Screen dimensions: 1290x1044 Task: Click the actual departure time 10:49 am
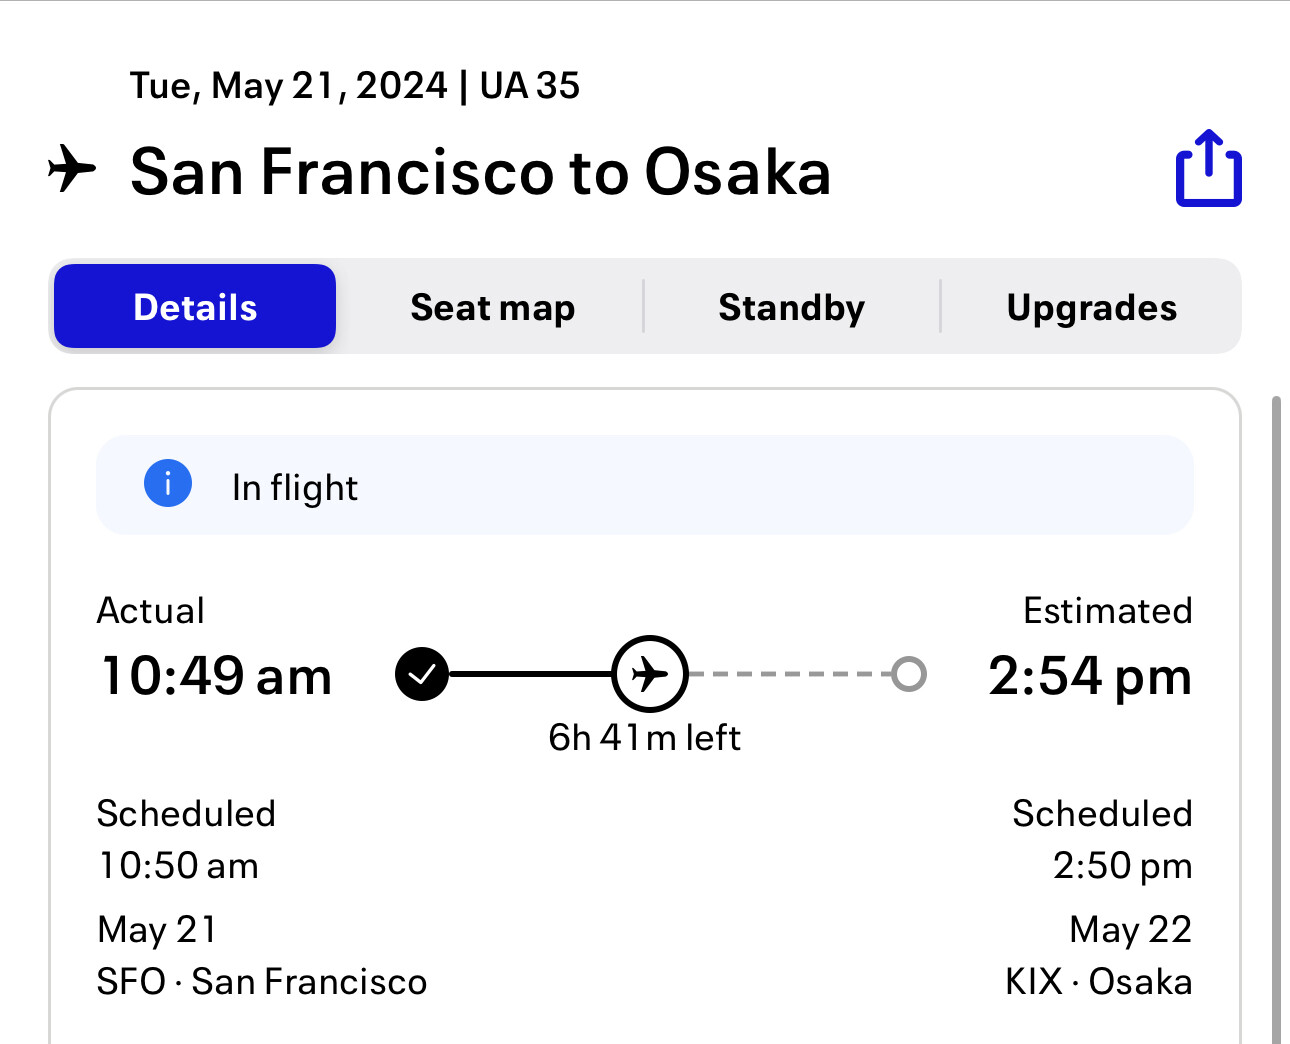216,676
